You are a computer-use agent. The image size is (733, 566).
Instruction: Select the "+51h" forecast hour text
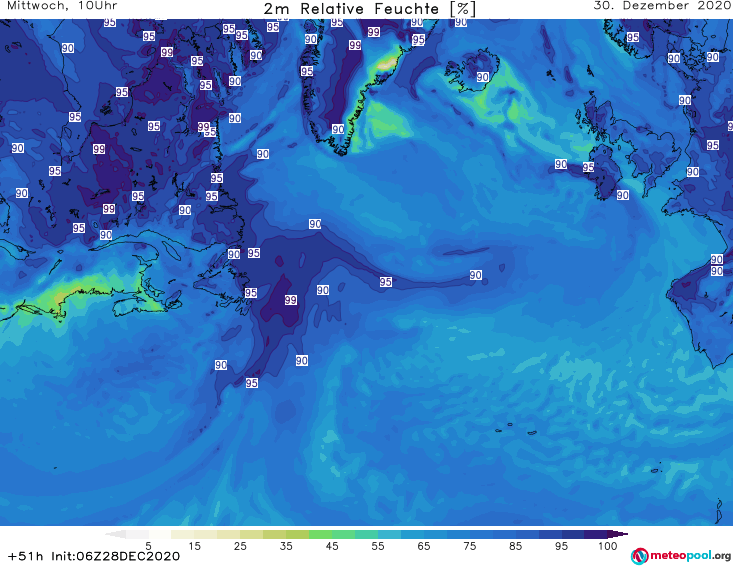pos(25,556)
